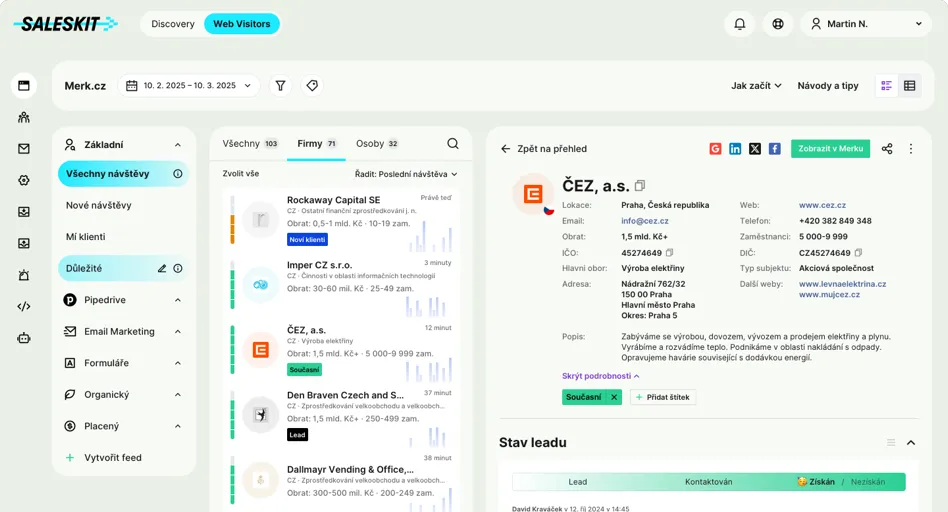Open ČEZ X (Twitter) icon
This screenshot has width=948, height=512.
pos(755,149)
